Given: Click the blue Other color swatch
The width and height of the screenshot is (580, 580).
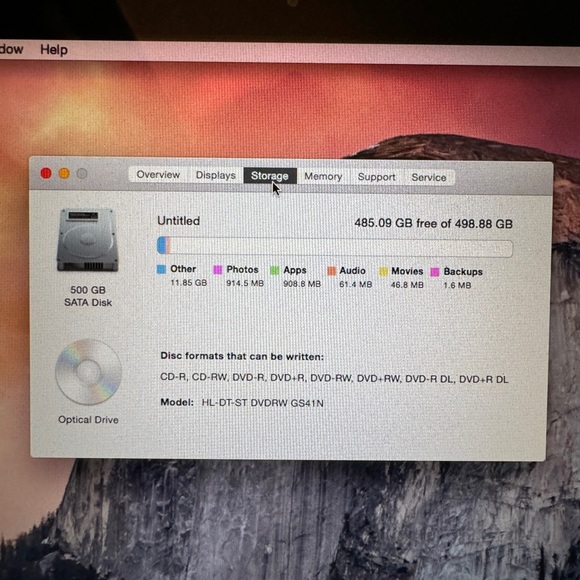Looking at the screenshot, I should pyautogui.click(x=161, y=269).
